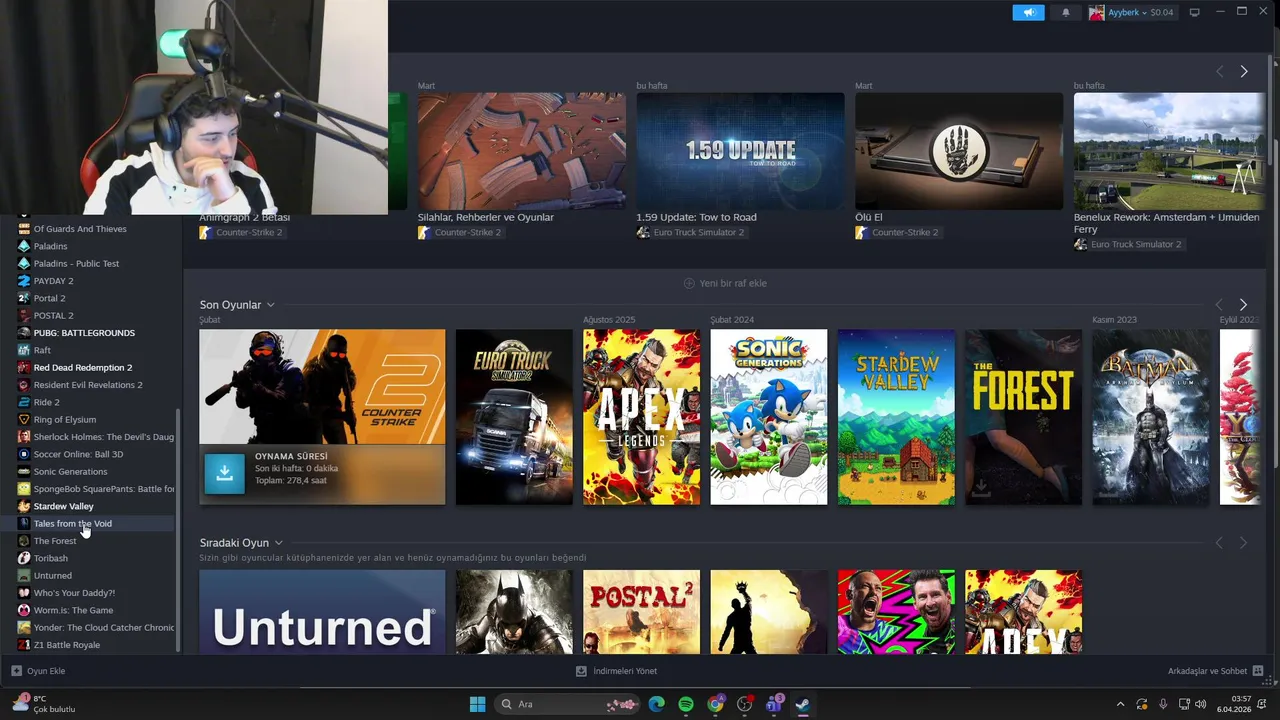Expand the Sıradaki Oyun shelf dropdown
This screenshot has height=720, width=1280.
pos(278,543)
